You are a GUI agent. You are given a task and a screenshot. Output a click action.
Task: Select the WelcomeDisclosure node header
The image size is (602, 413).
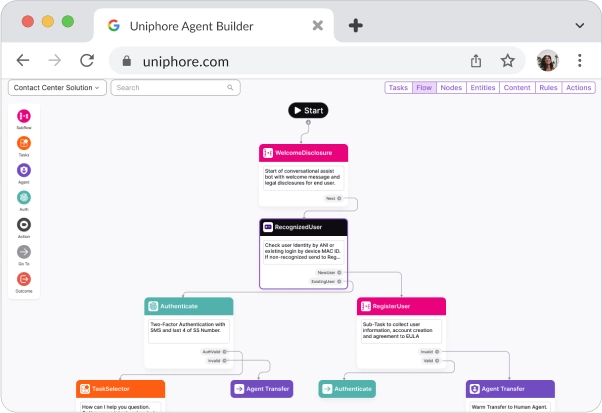point(303,153)
